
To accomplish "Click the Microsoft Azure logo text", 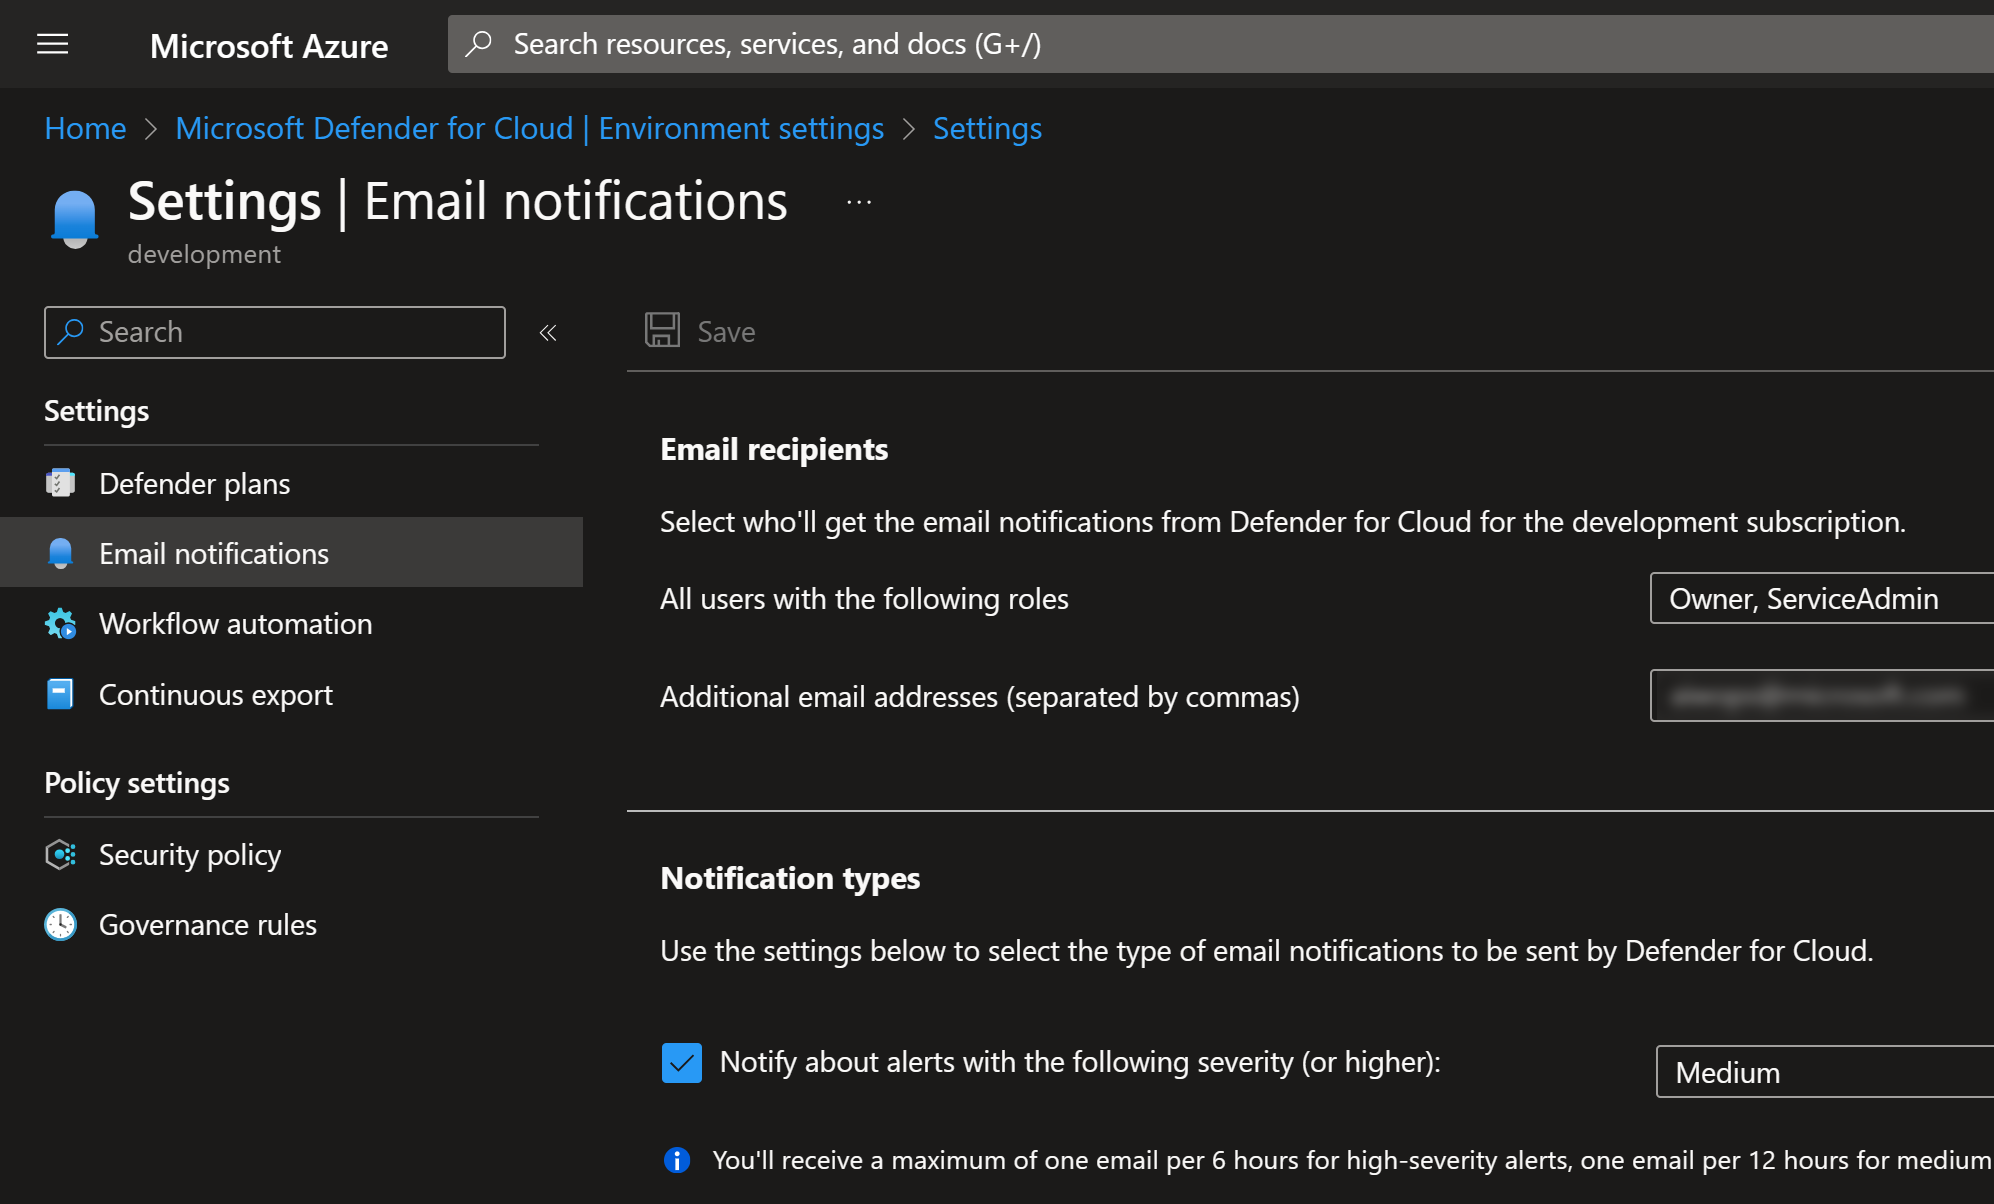I will tap(269, 45).
